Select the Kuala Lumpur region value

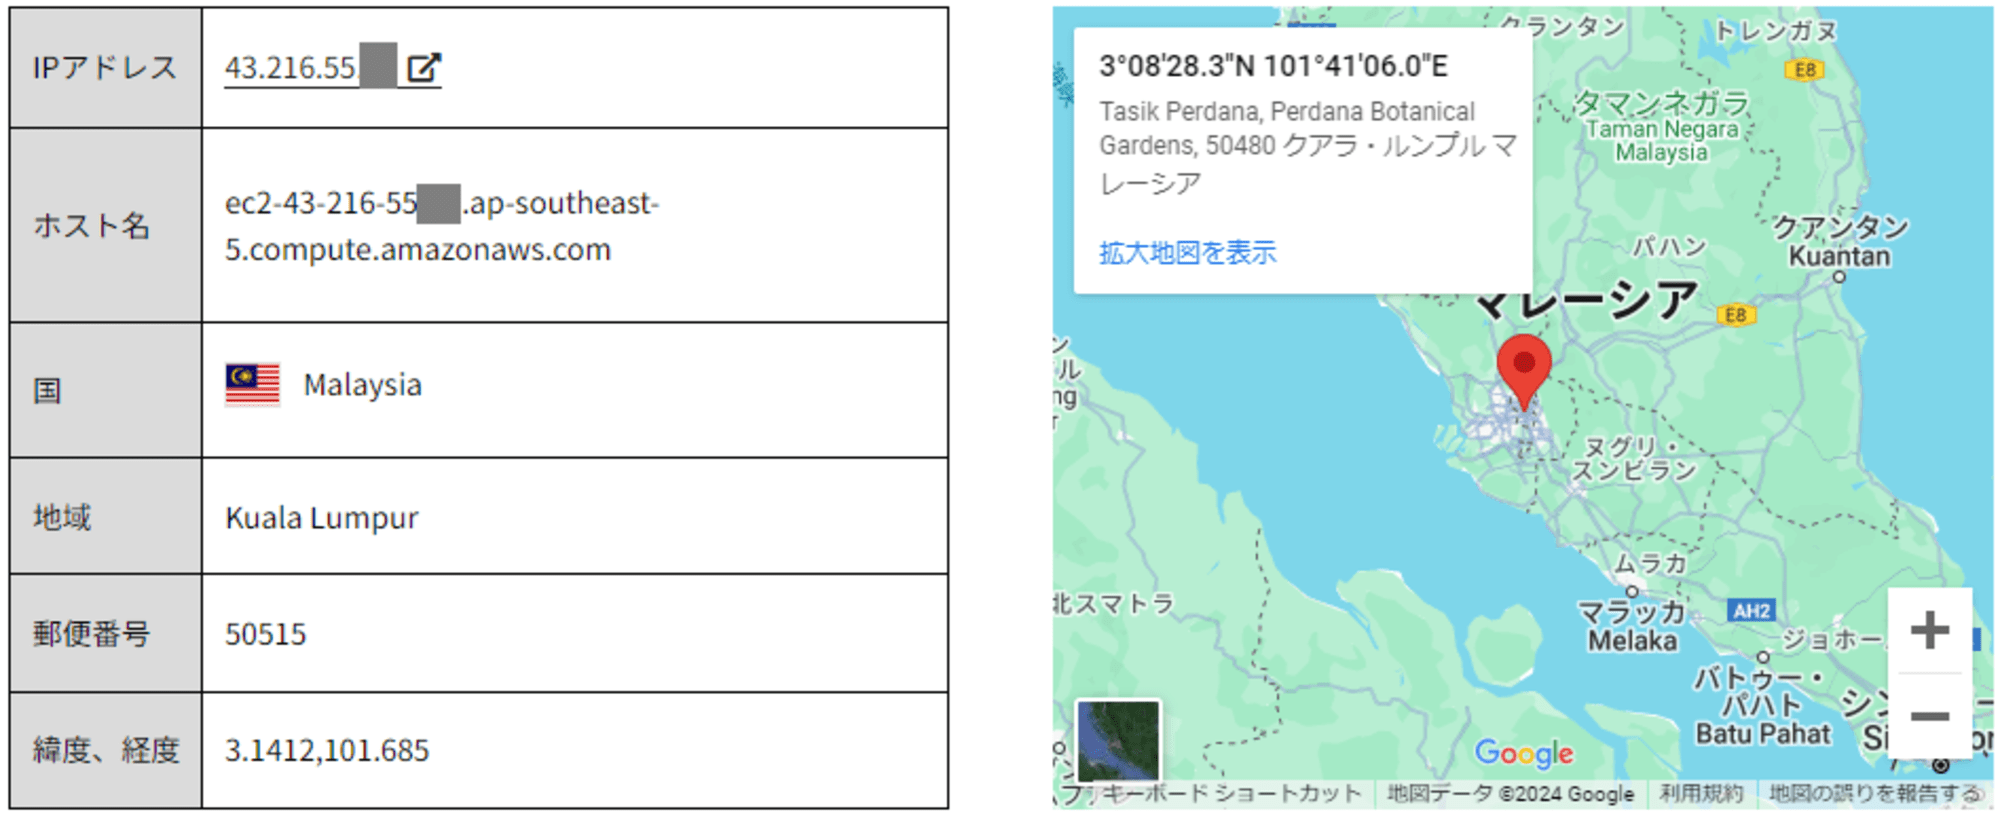pos(322,518)
